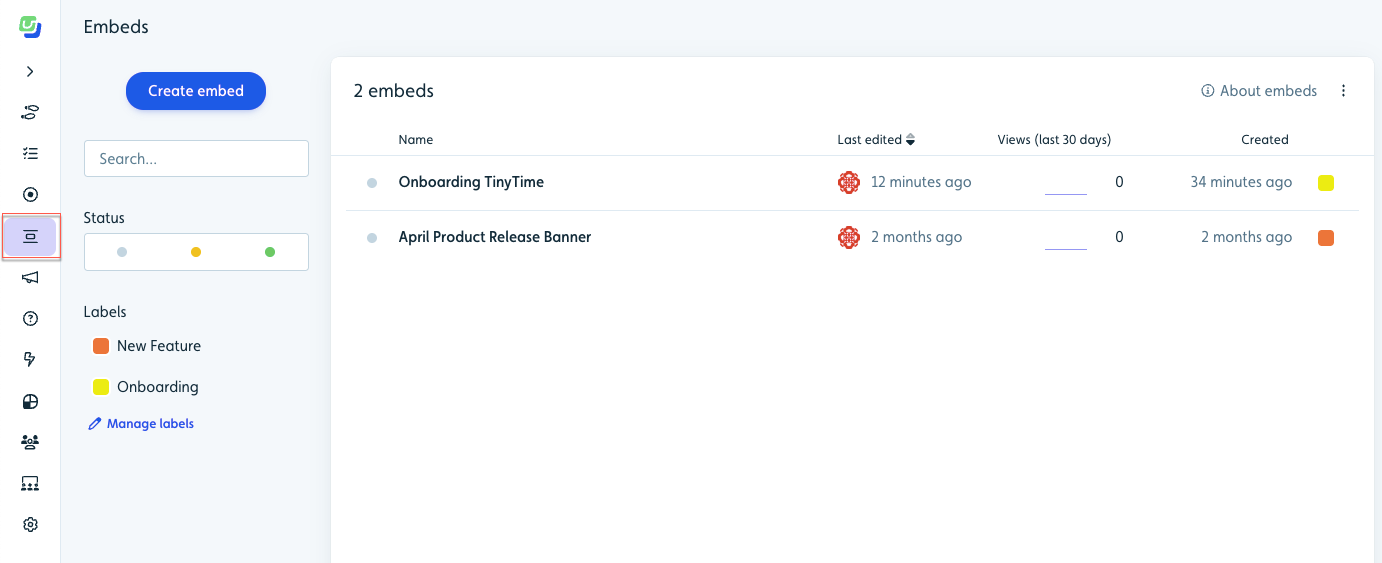The image size is (1382, 563).
Task: Click orange label swatch on April Product Release row
Action: click(x=1326, y=238)
